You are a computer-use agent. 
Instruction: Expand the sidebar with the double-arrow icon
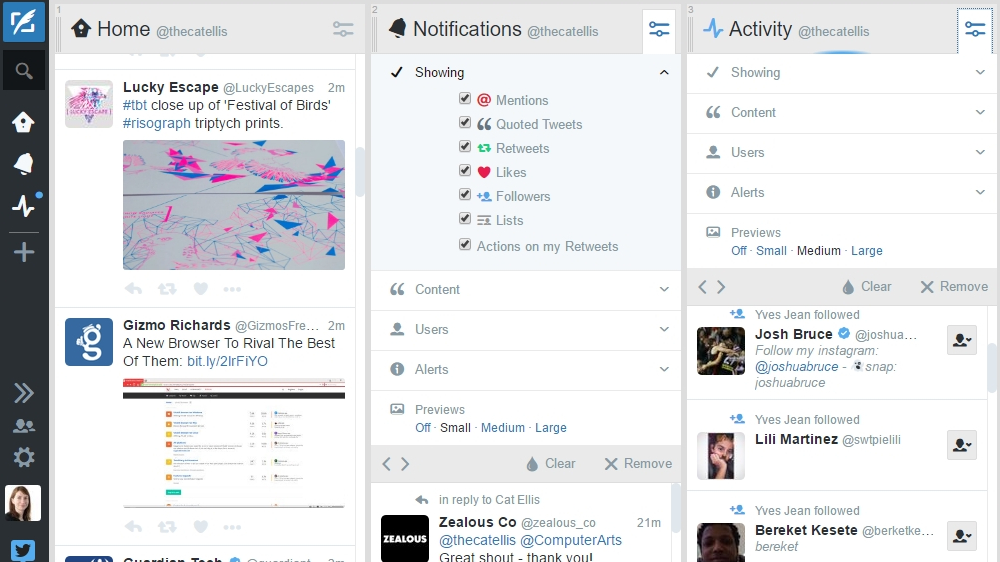[x=24, y=393]
